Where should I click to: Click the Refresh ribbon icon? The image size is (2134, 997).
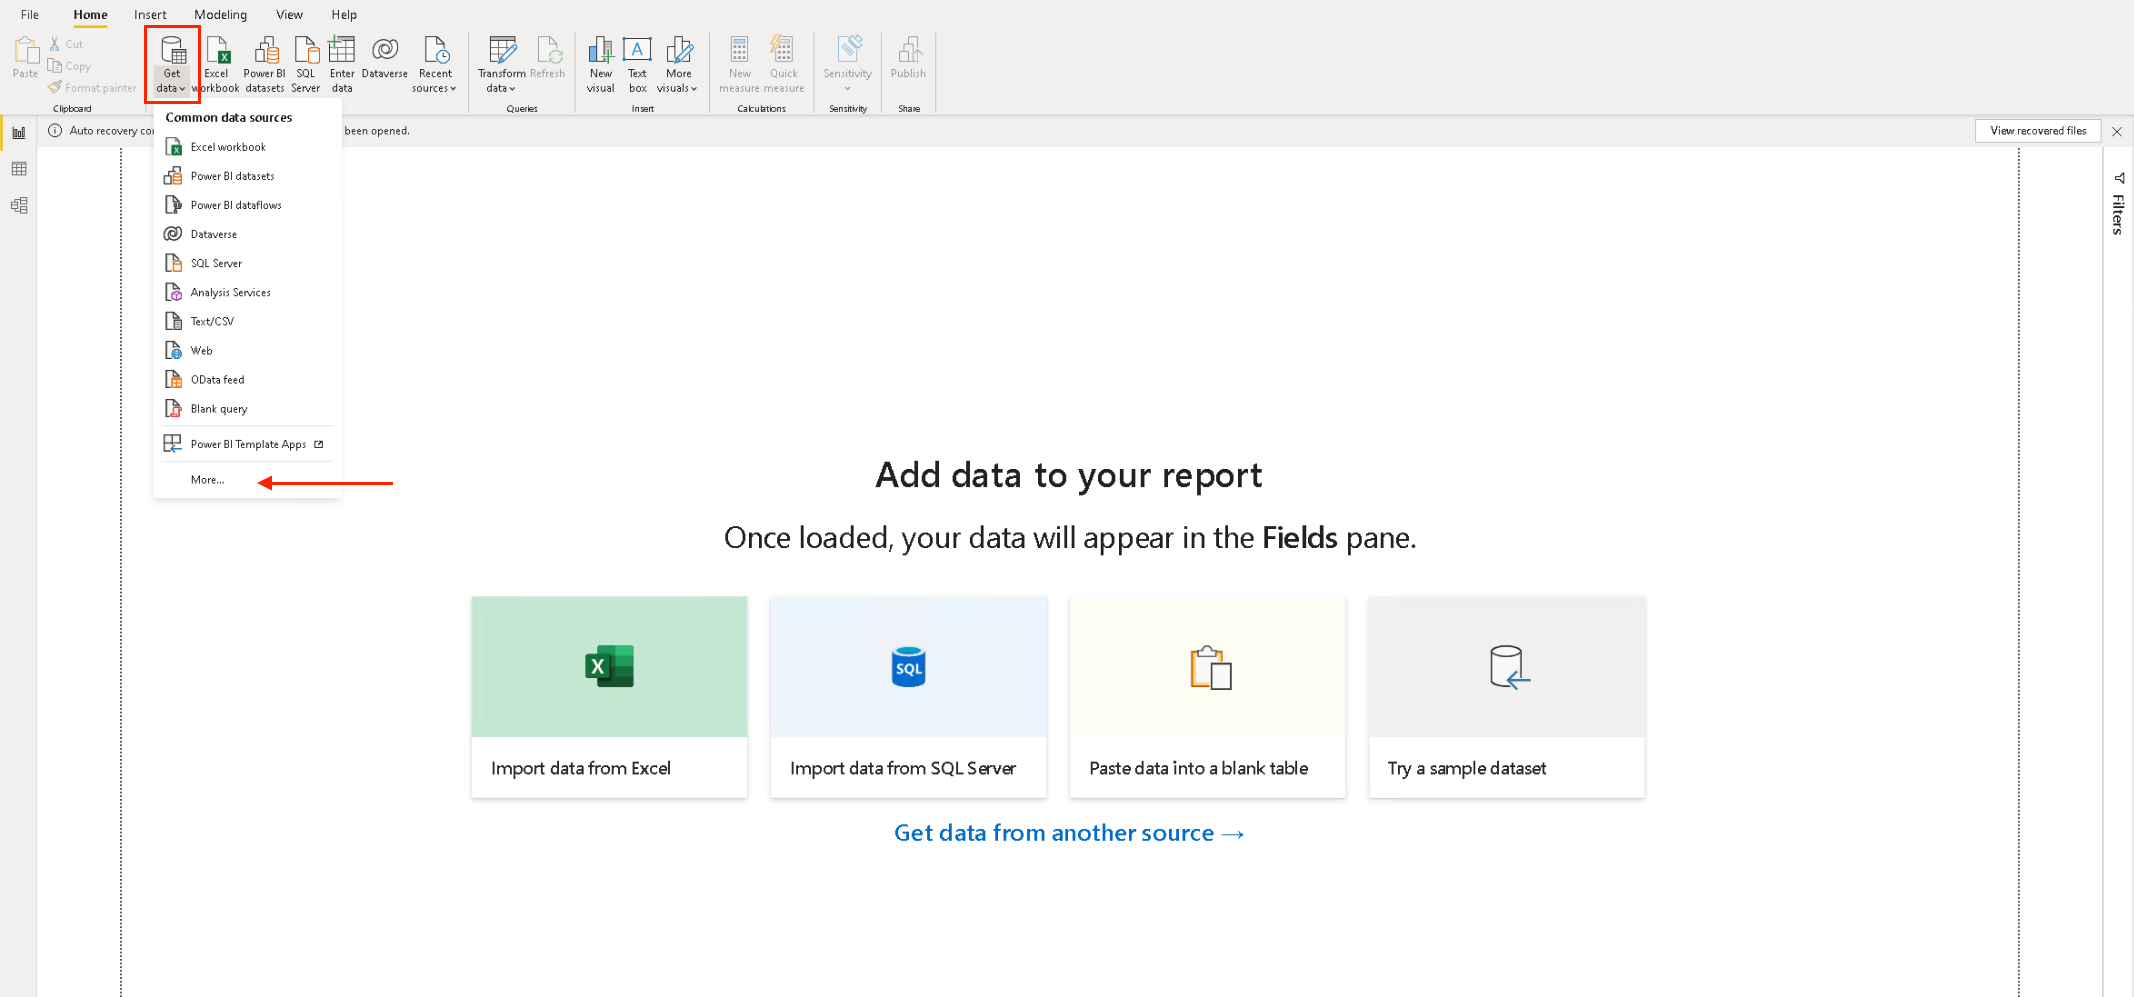pyautogui.click(x=548, y=58)
